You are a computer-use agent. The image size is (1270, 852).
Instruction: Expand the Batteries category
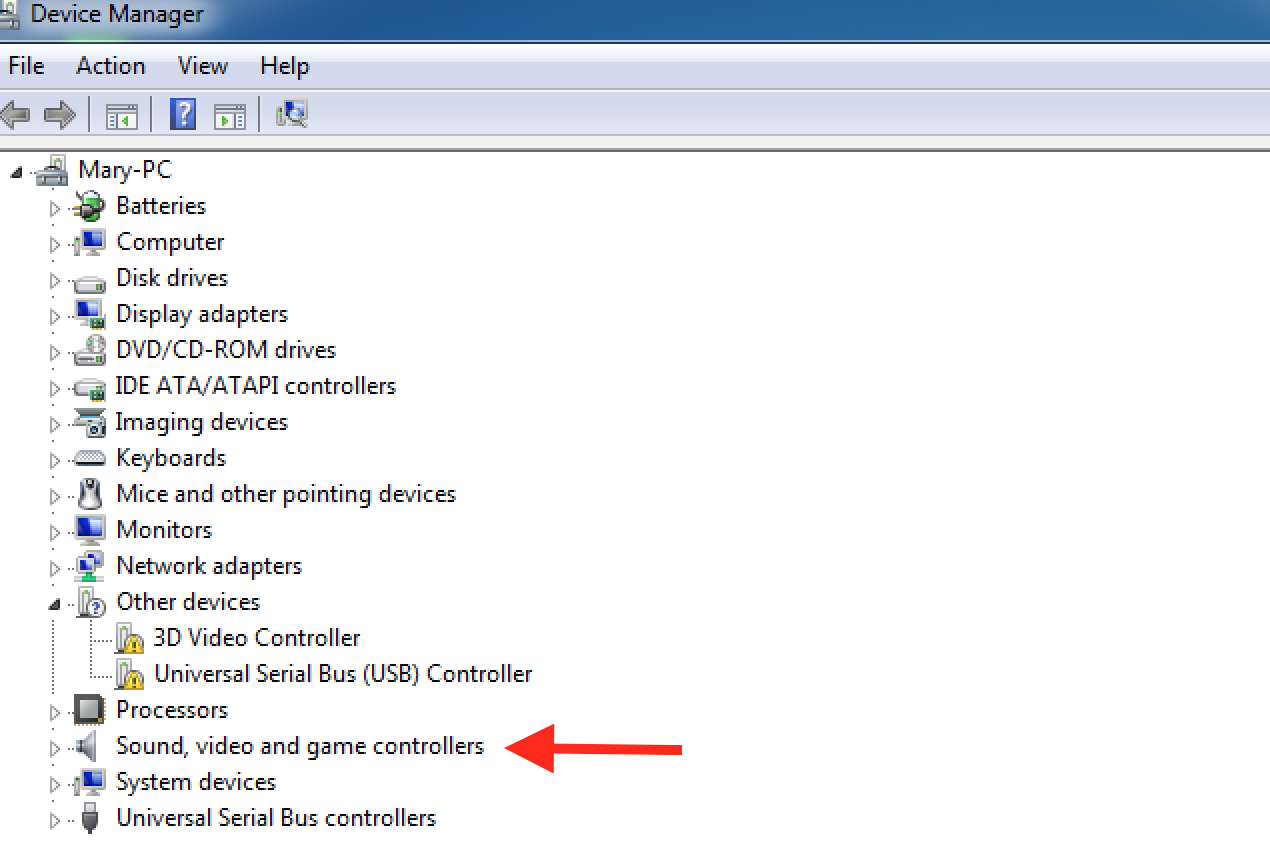pyautogui.click(x=55, y=209)
